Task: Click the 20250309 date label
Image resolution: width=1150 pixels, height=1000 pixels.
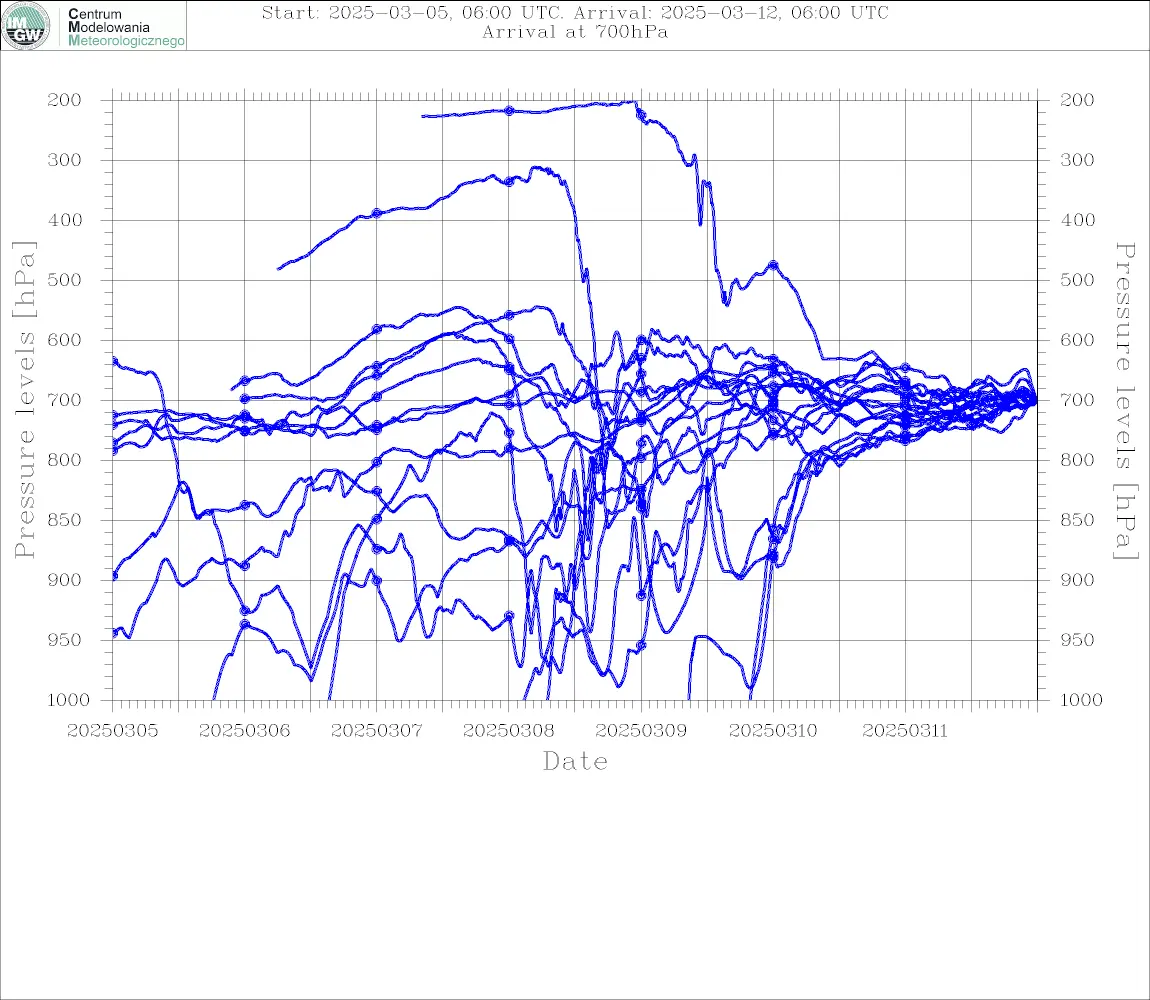Action: coord(641,731)
